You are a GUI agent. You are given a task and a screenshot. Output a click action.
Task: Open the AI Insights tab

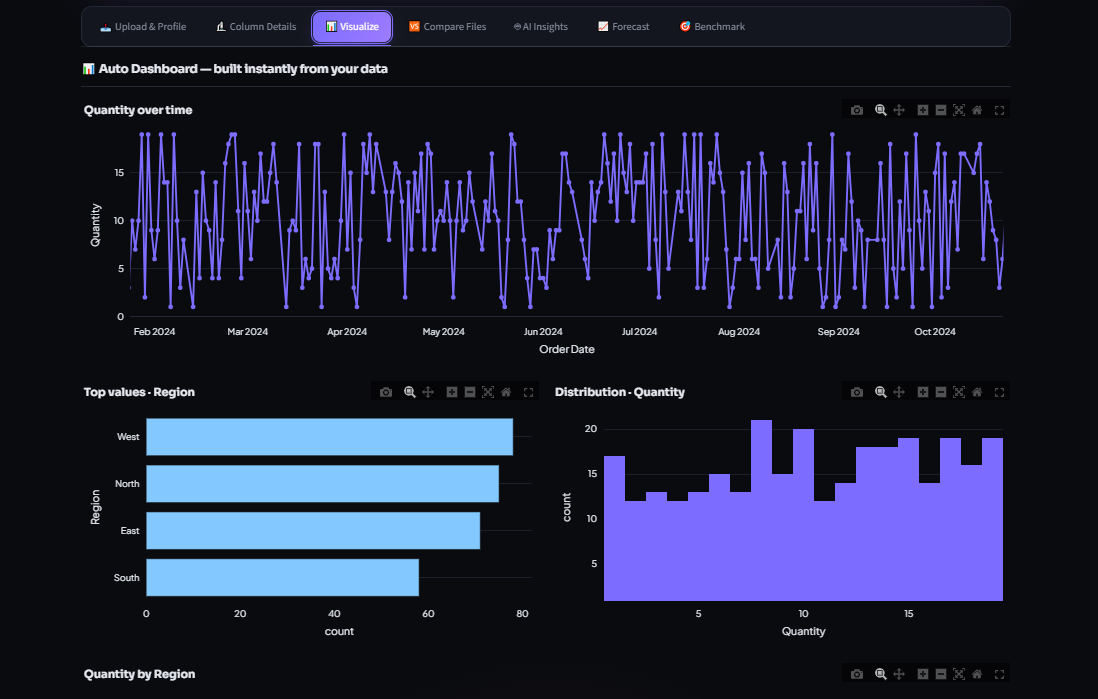(x=541, y=27)
